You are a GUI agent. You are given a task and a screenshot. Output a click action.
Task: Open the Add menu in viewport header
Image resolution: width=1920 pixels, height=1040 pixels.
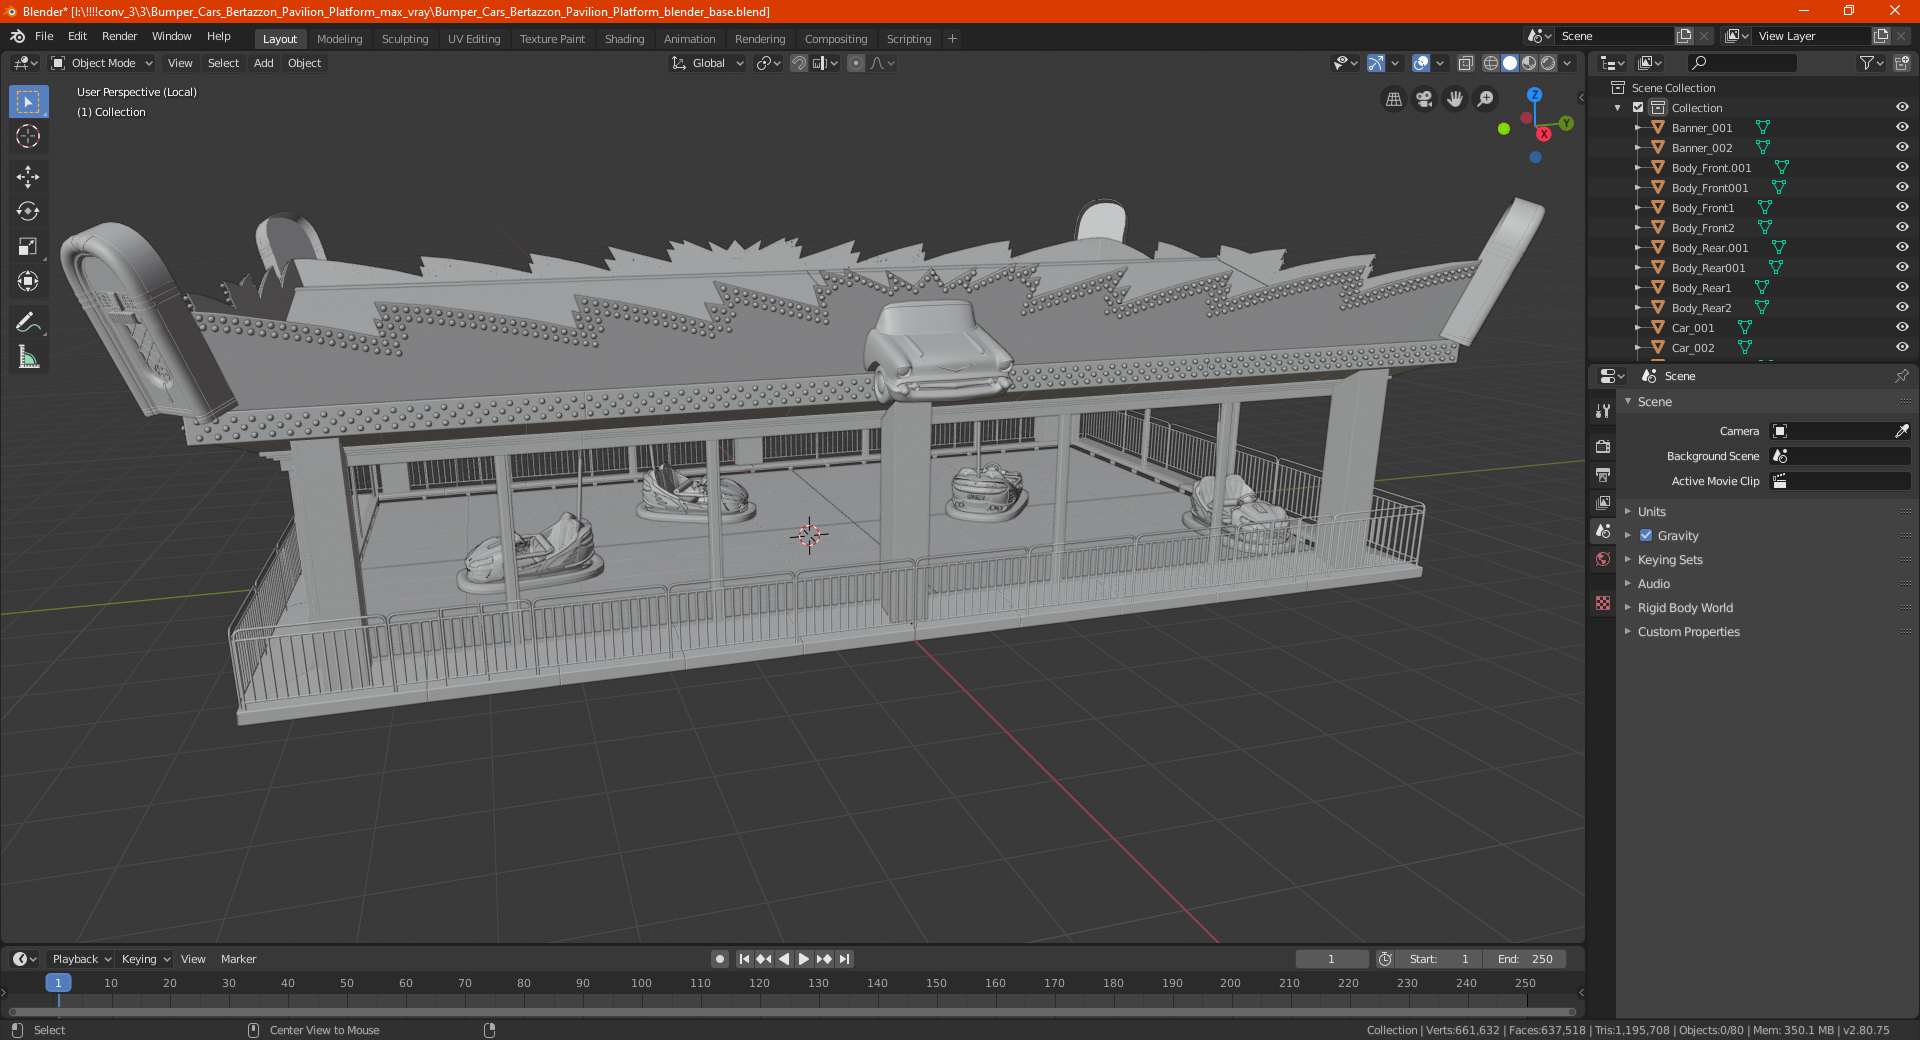[x=263, y=63]
